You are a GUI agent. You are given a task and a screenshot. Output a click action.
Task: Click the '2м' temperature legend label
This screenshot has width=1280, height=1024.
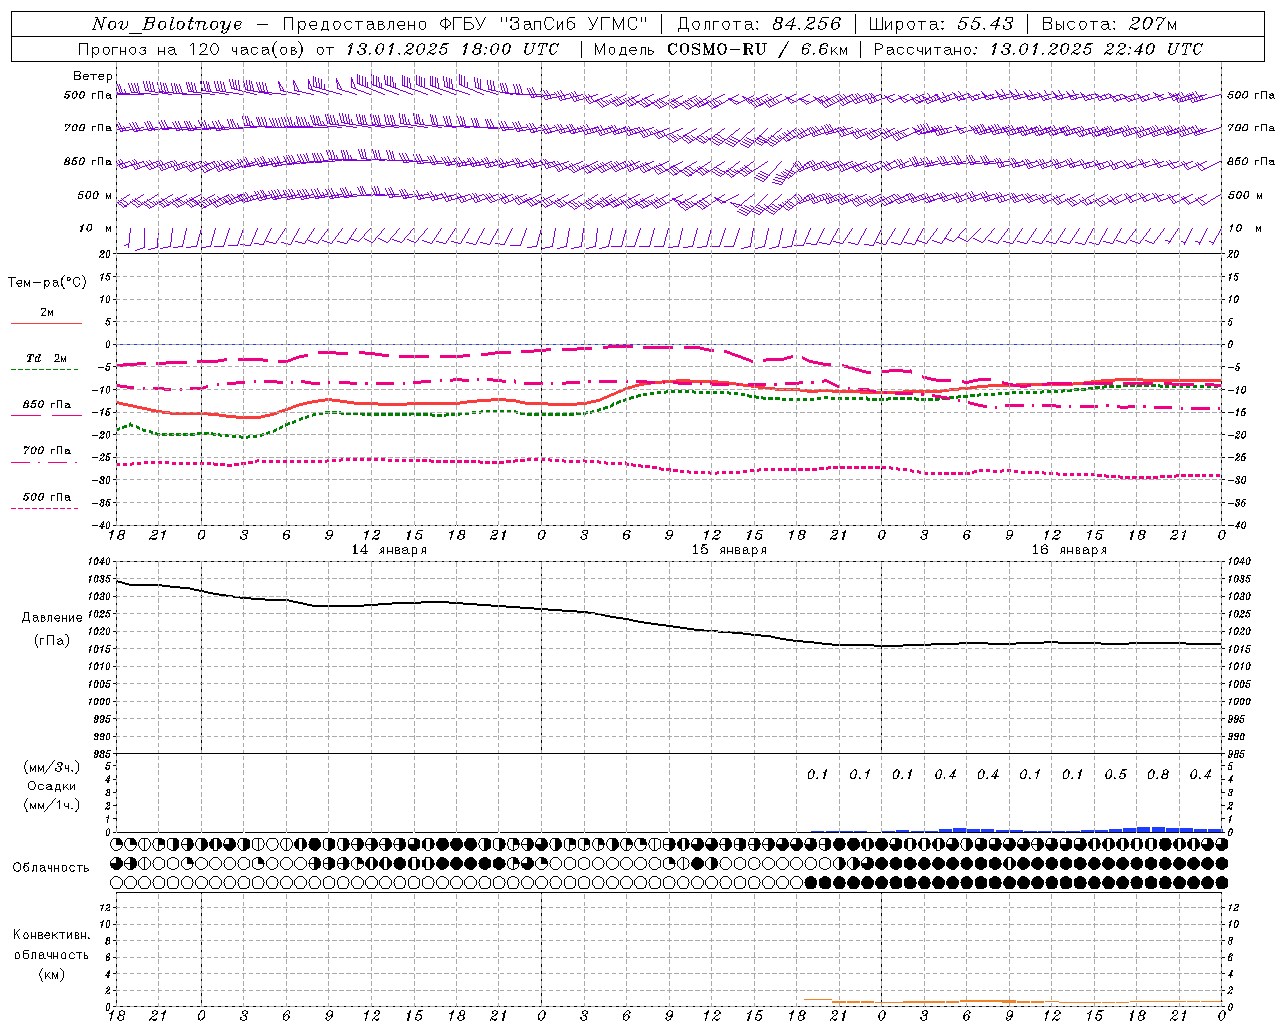click(x=47, y=312)
